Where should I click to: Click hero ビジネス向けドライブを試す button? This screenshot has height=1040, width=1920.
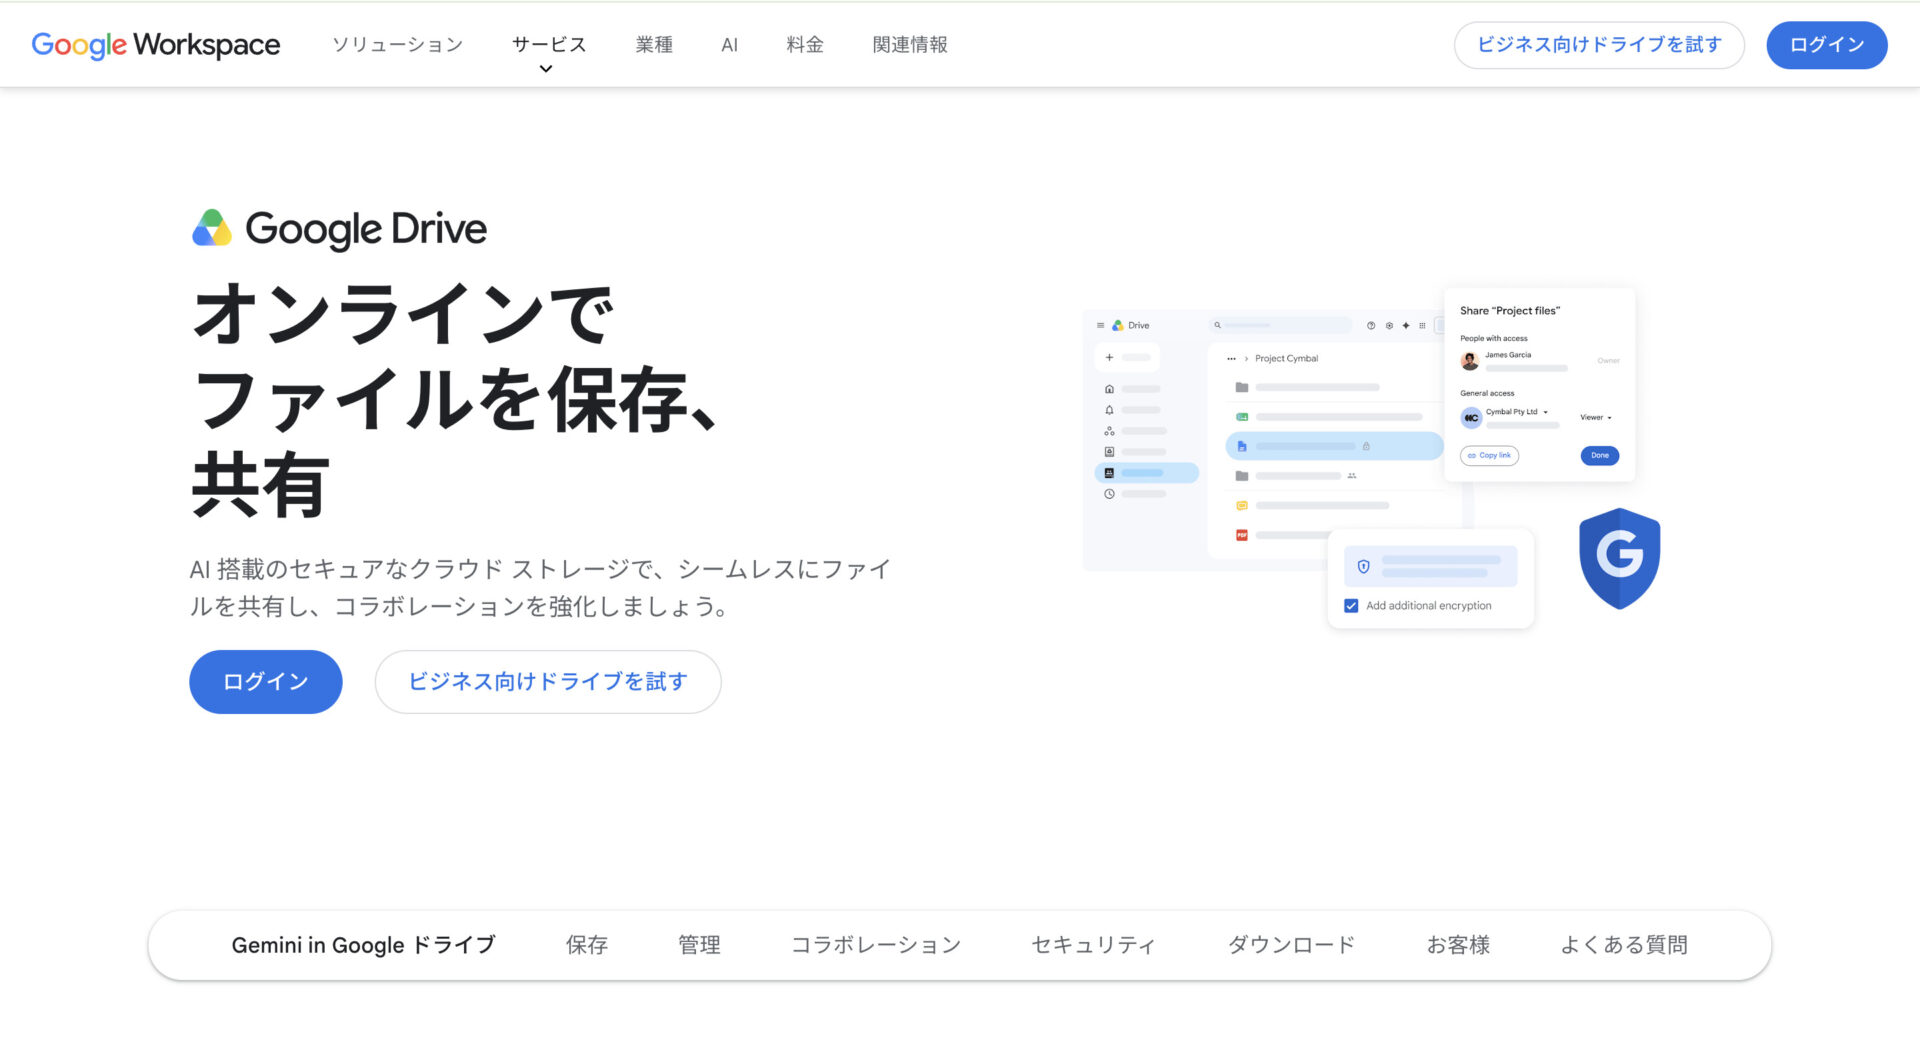(548, 682)
